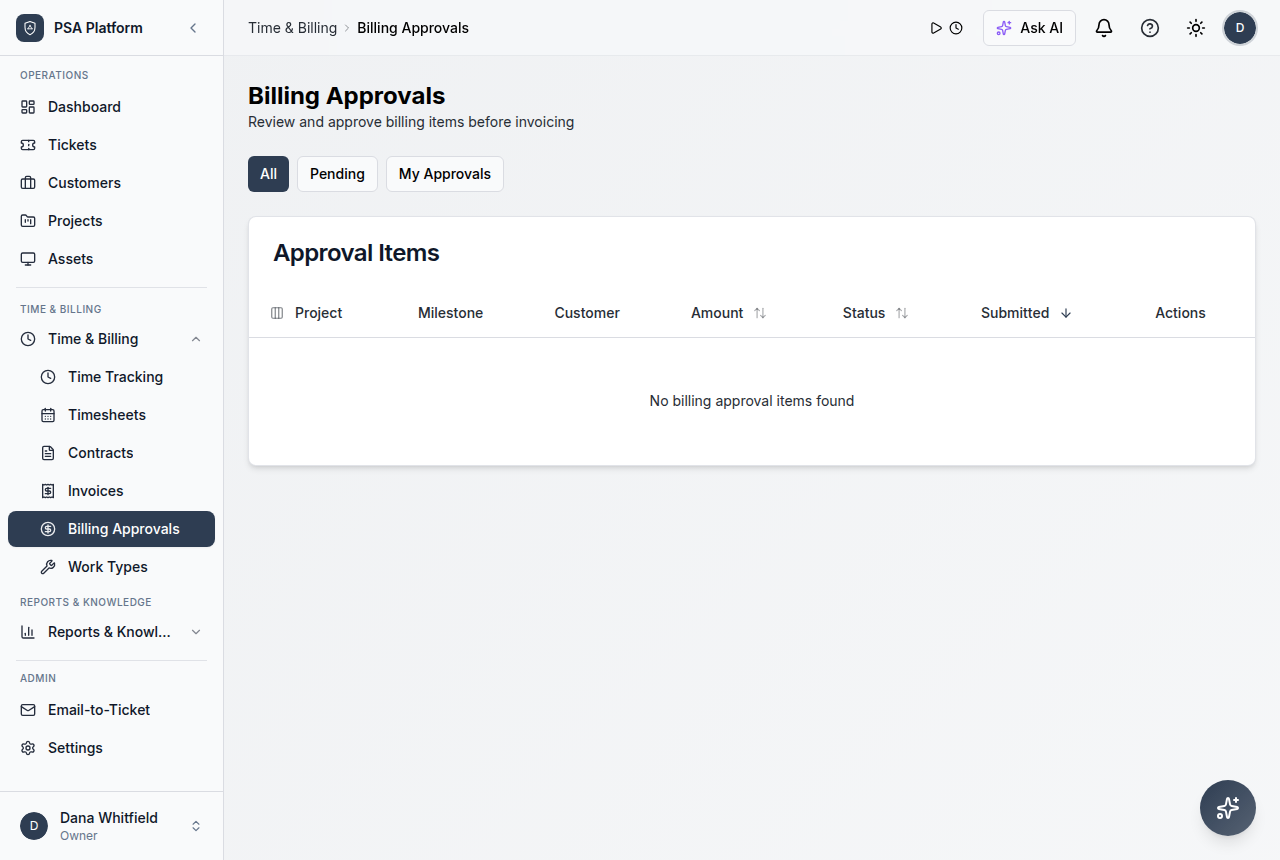Image resolution: width=1280 pixels, height=860 pixels.
Task: Click the Contracts document icon
Action: [x=48, y=453]
